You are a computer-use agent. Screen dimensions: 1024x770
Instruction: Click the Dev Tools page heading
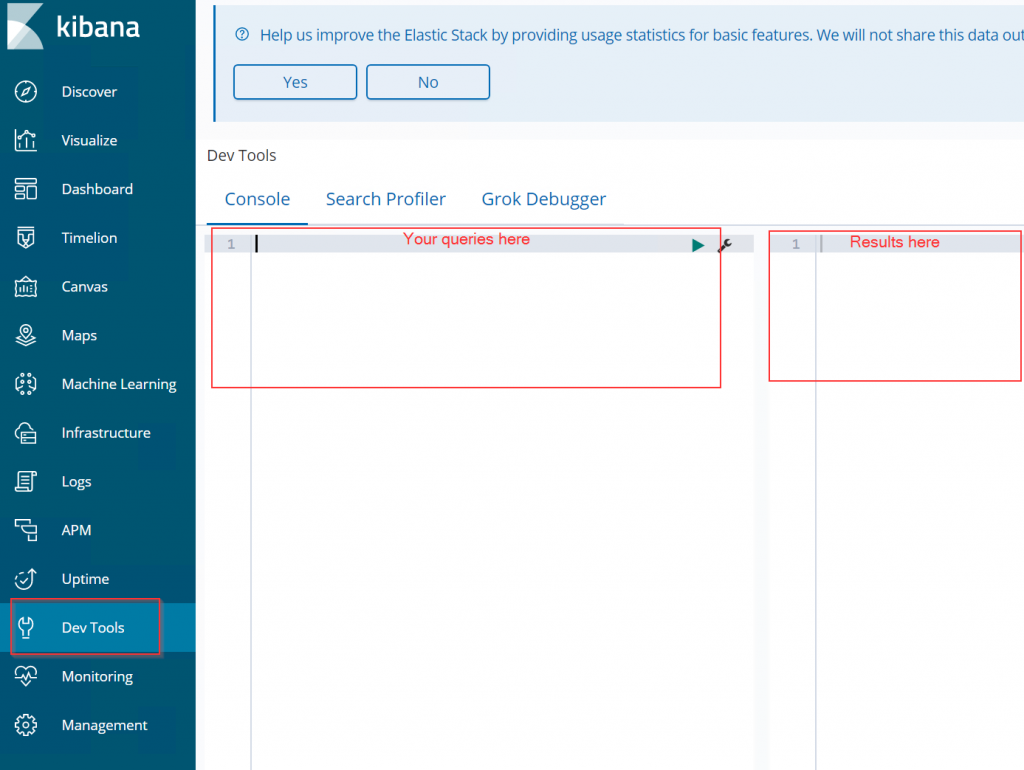coord(242,155)
